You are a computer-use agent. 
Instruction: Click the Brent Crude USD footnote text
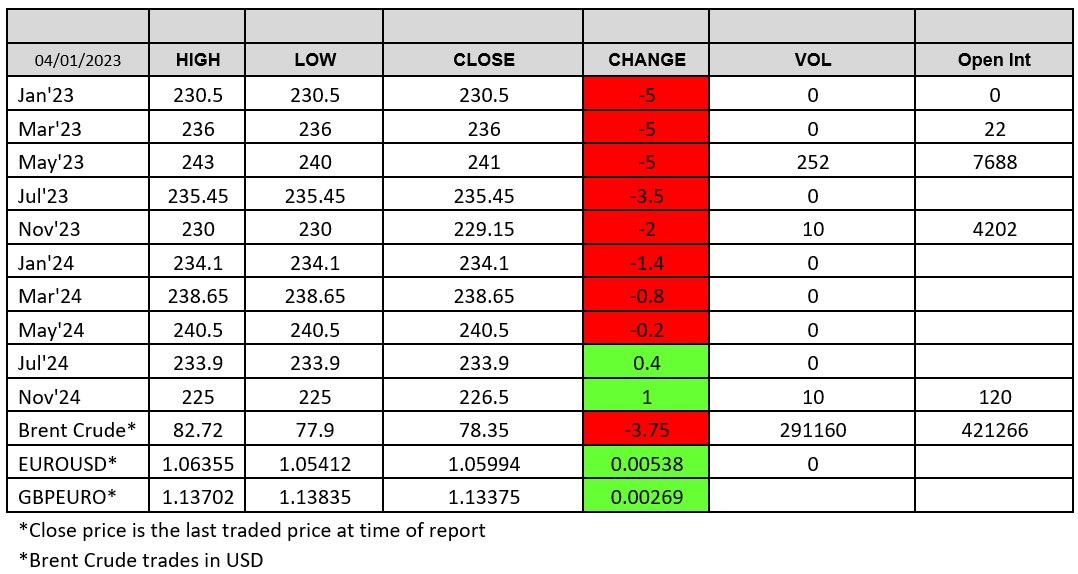[141, 560]
